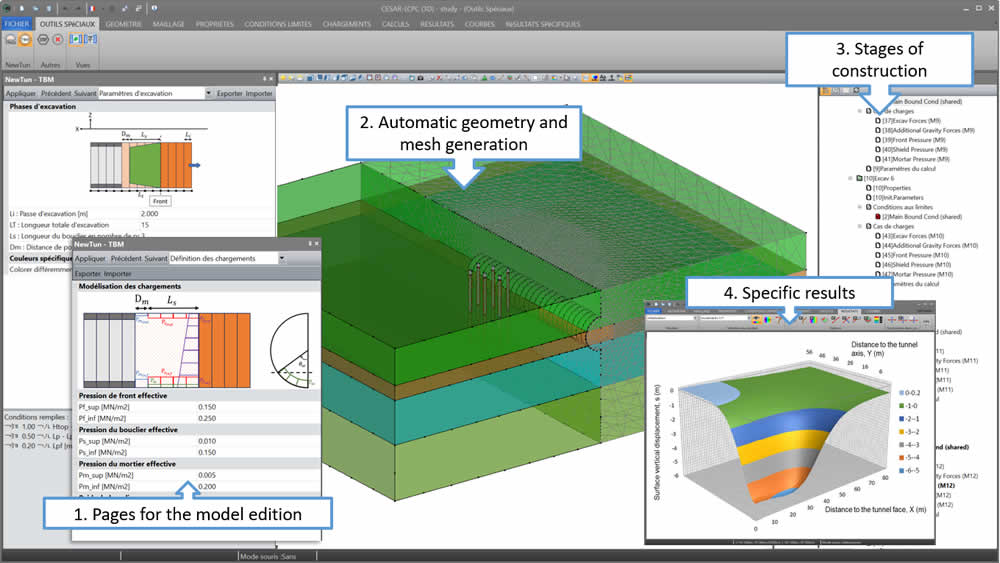
Task: Click the red X icon in Autres group
Action: point(58,40)
